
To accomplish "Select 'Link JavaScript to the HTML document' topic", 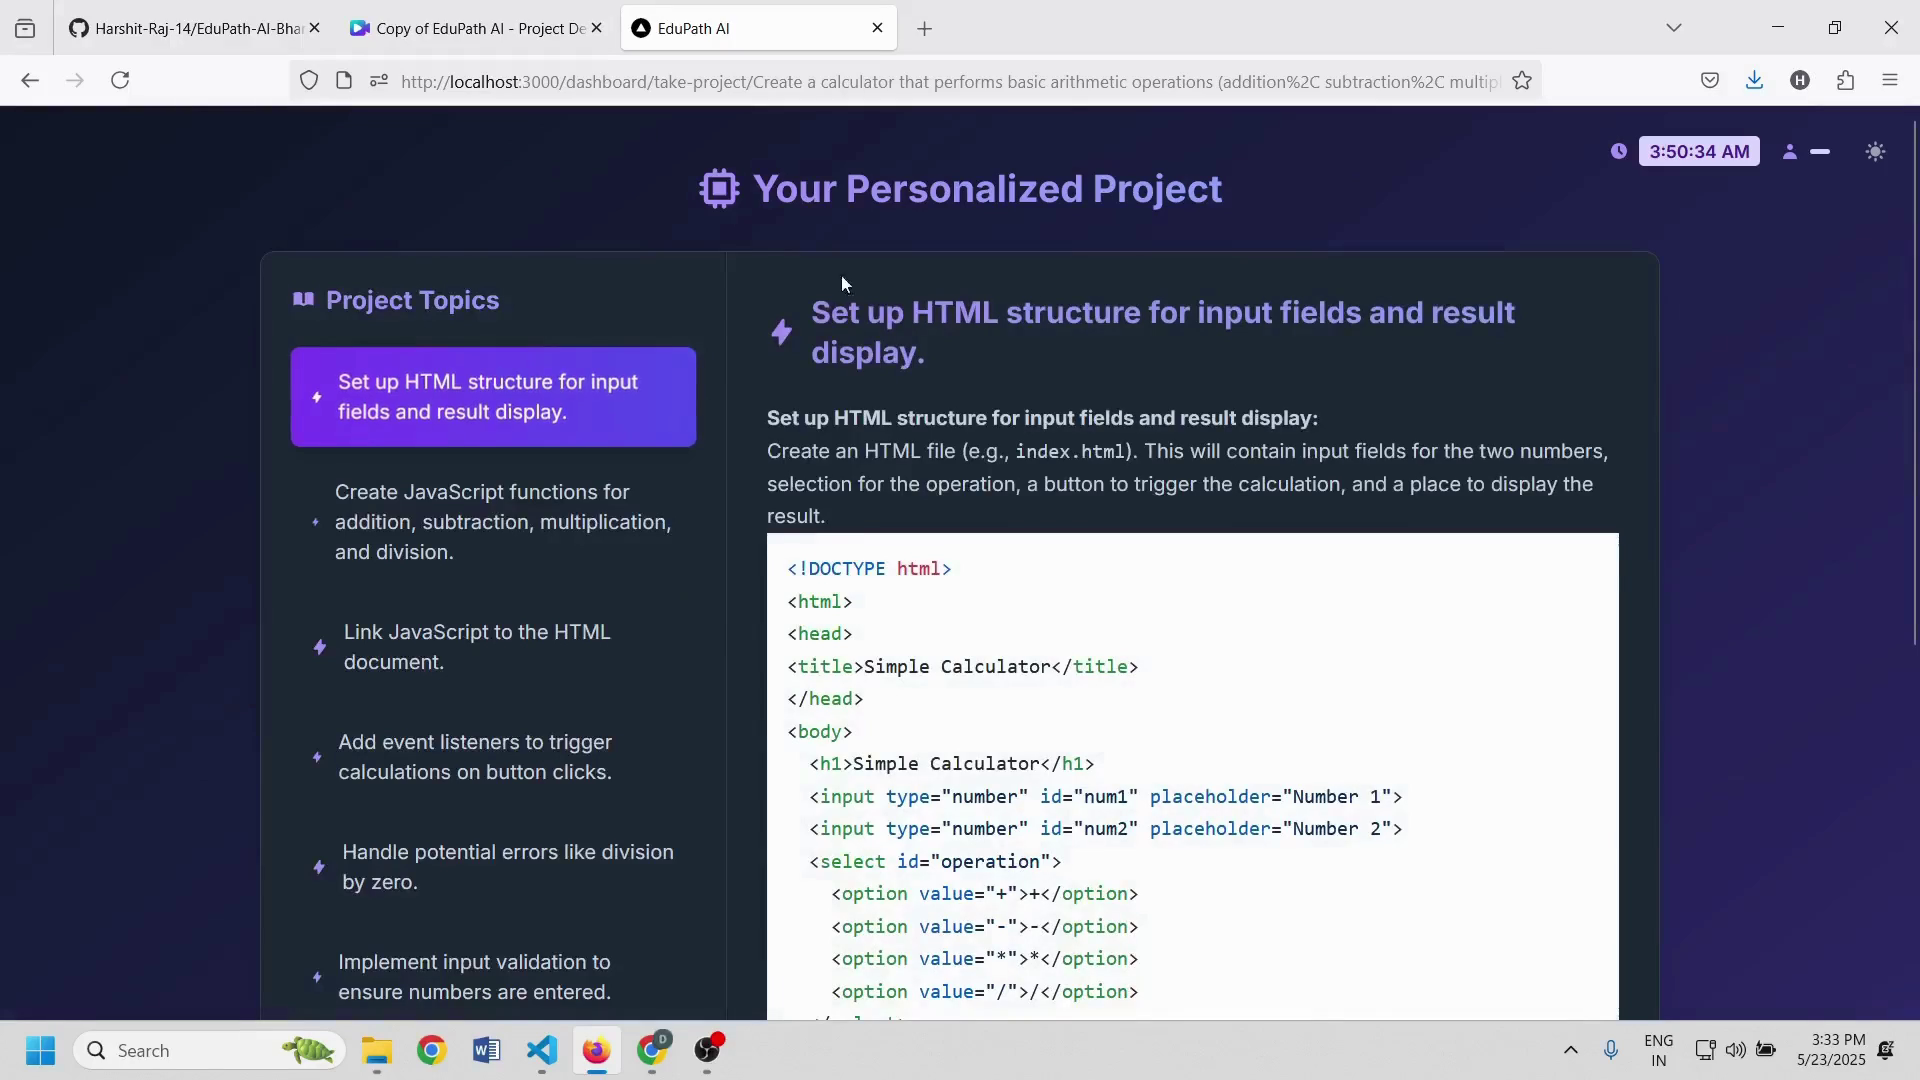I will tap(476, 647).
